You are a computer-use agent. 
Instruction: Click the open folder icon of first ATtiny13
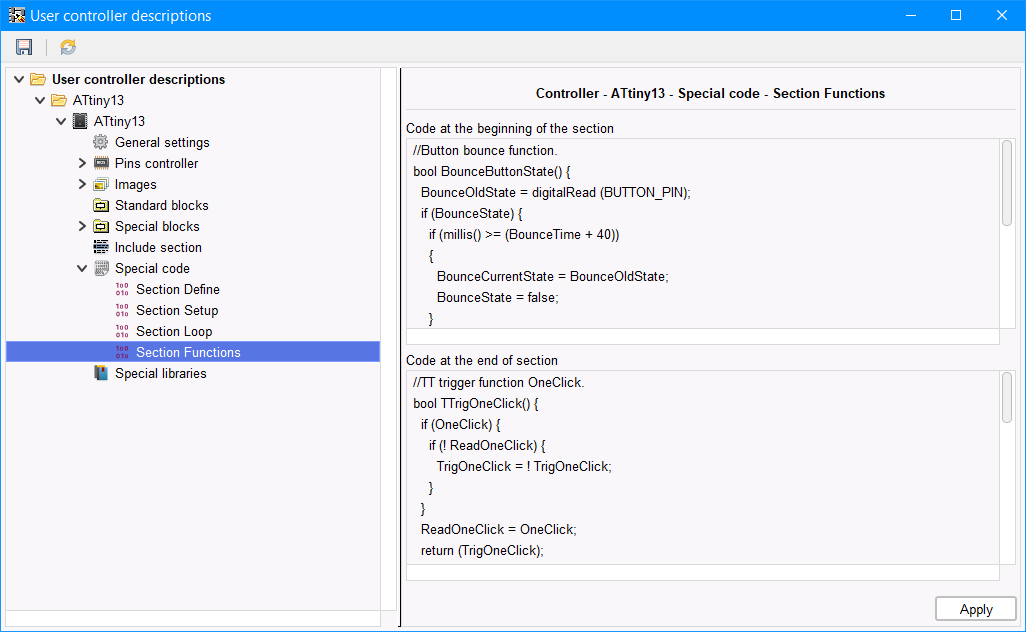pos(59,100)
